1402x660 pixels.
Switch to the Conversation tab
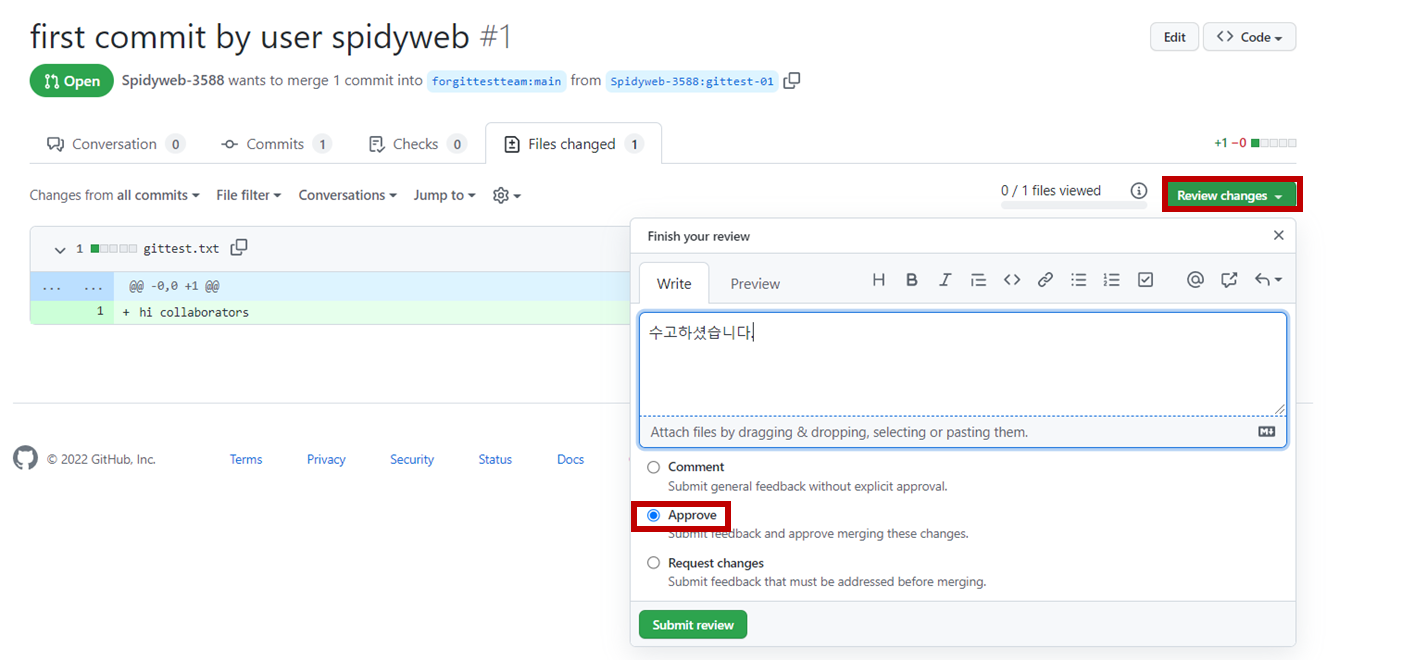(x=115, y=144)
